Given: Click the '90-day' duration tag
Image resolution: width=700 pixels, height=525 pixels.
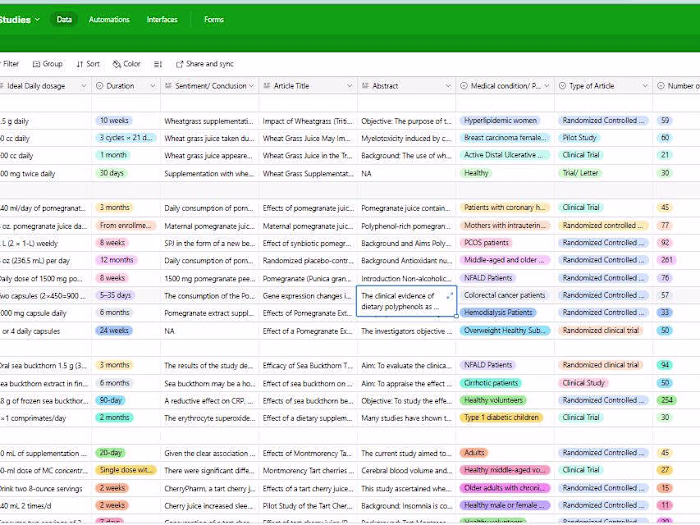Looking at the screenshot, I should click(x=110, y=400).
